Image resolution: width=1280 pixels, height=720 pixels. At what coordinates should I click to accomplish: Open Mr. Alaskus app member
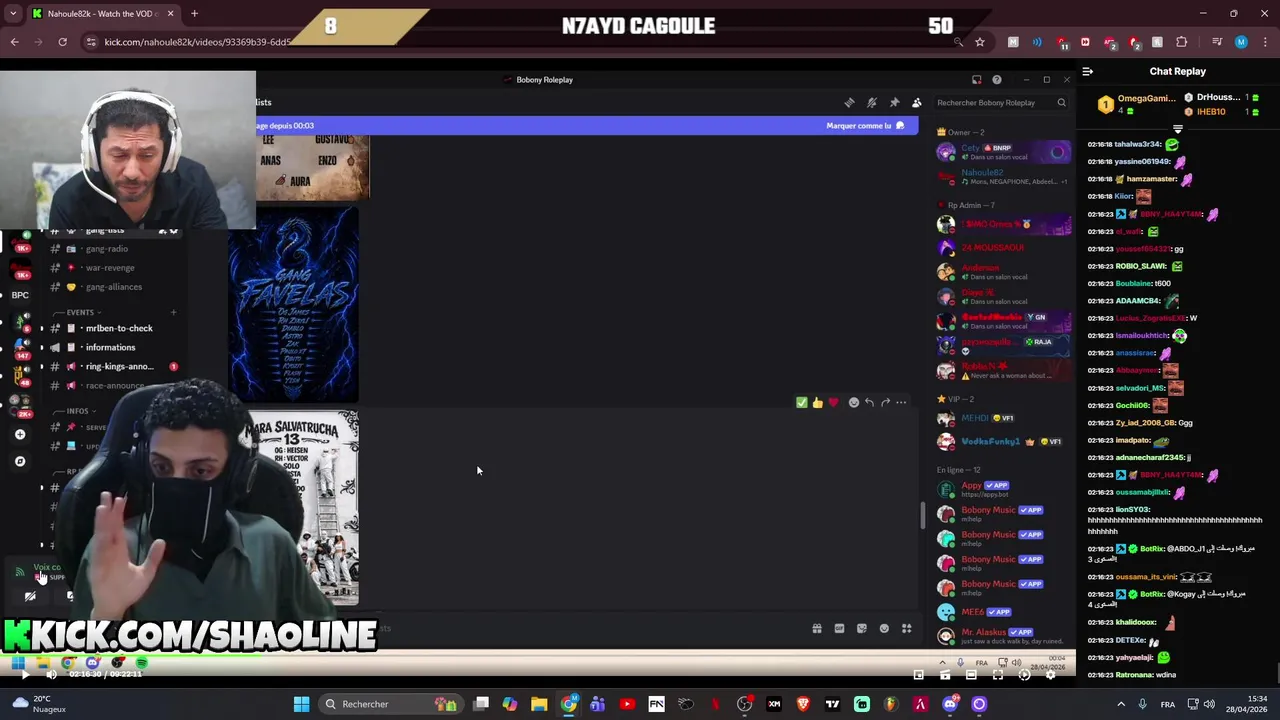coord(1003,636)
